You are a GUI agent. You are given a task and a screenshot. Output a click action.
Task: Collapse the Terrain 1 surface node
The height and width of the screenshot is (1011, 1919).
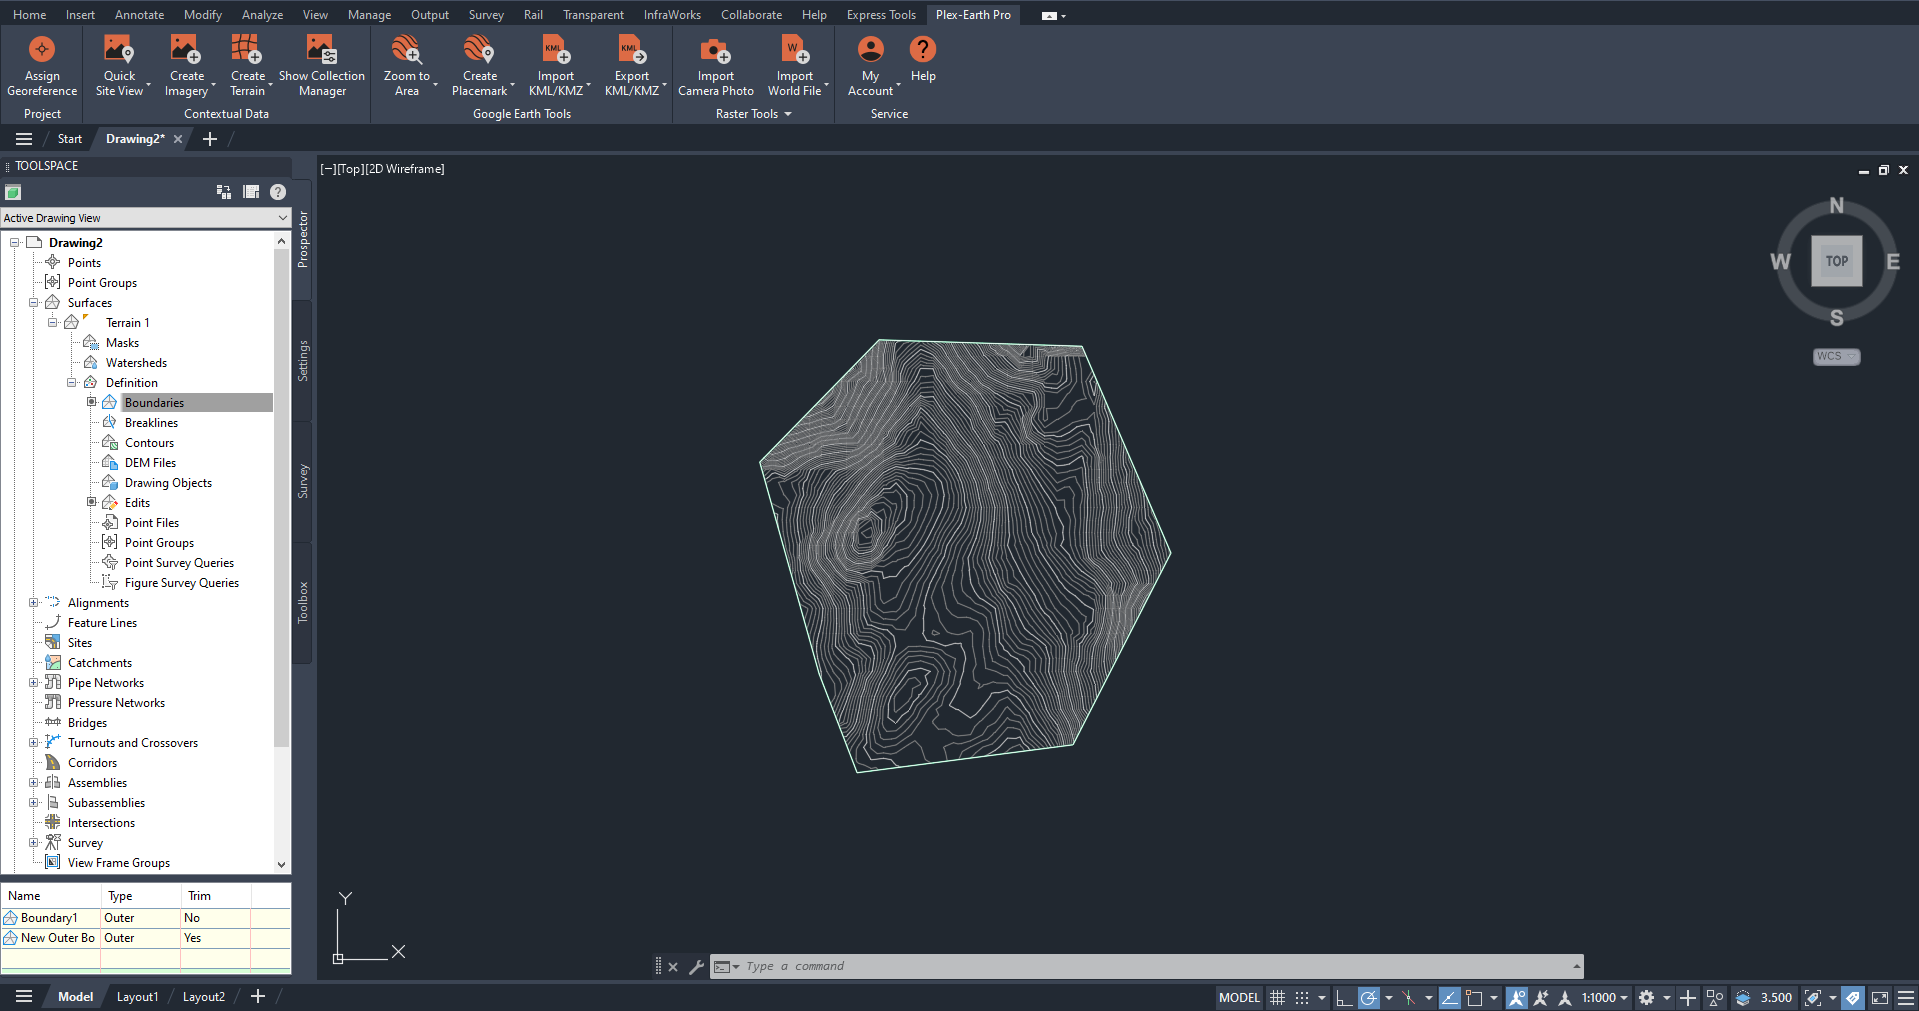(53, 322)
